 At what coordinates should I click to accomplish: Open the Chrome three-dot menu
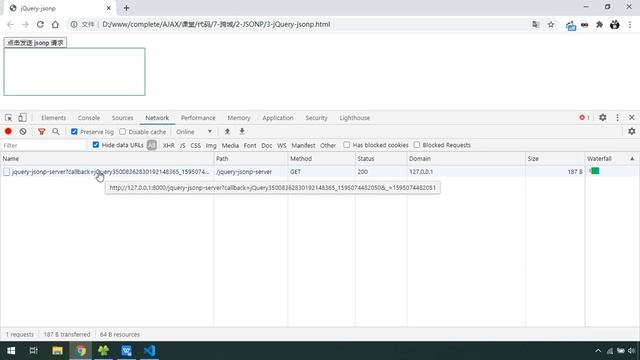coord(630,24)
